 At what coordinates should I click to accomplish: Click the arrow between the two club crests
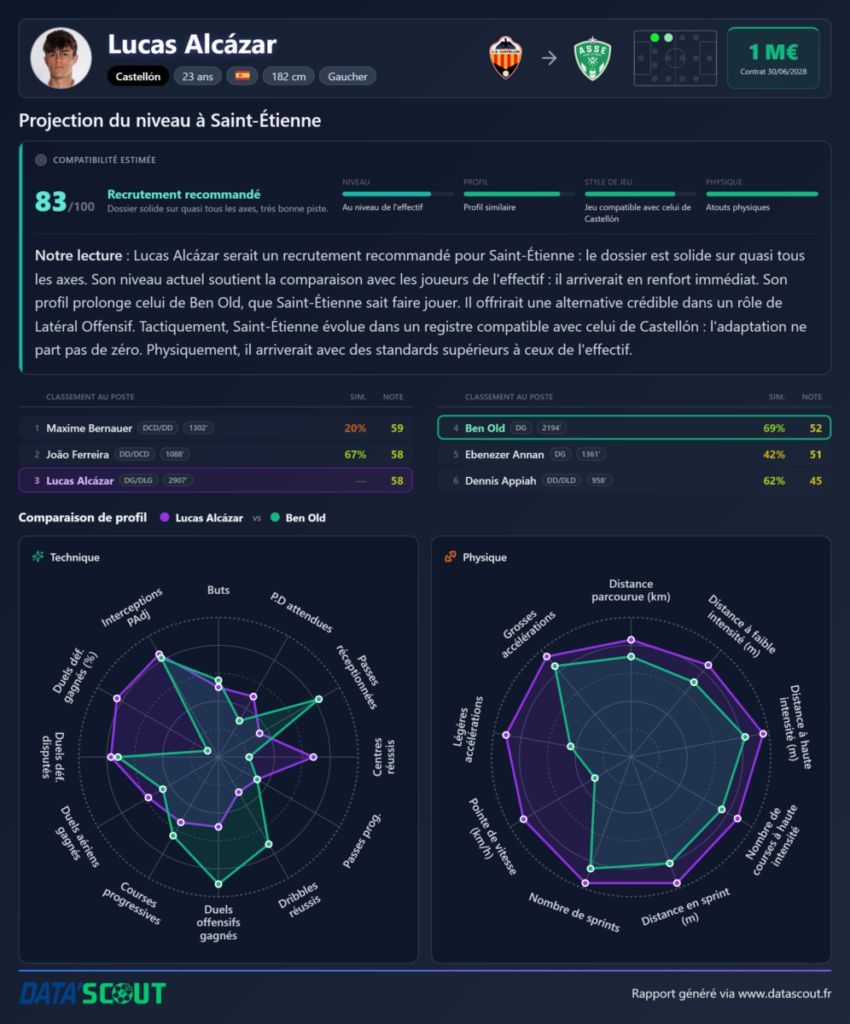[550, 58]
